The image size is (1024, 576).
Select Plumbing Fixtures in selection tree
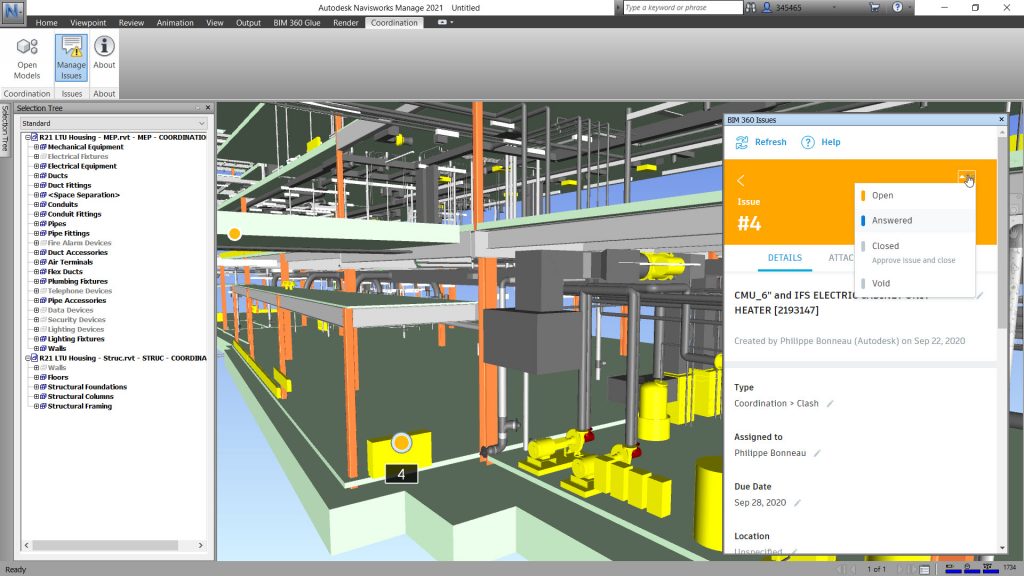pos(77,281)
